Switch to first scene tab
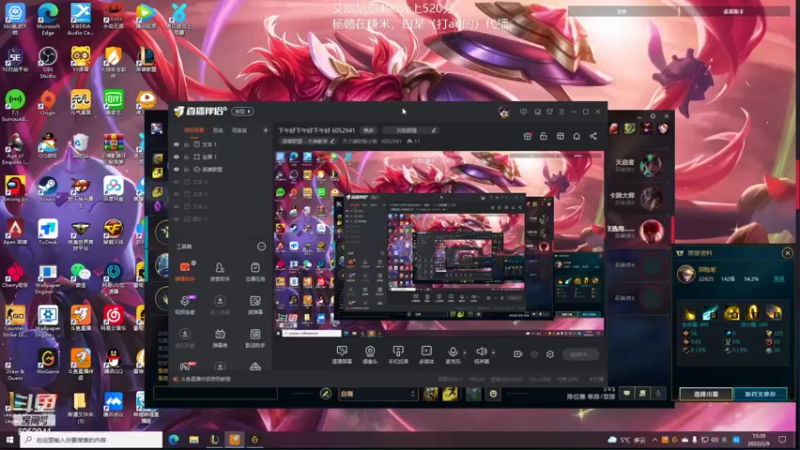 [193, 131]
